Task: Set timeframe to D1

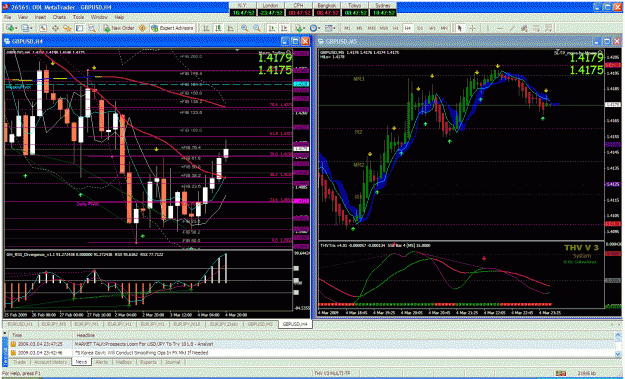Action: pos(420,28)
